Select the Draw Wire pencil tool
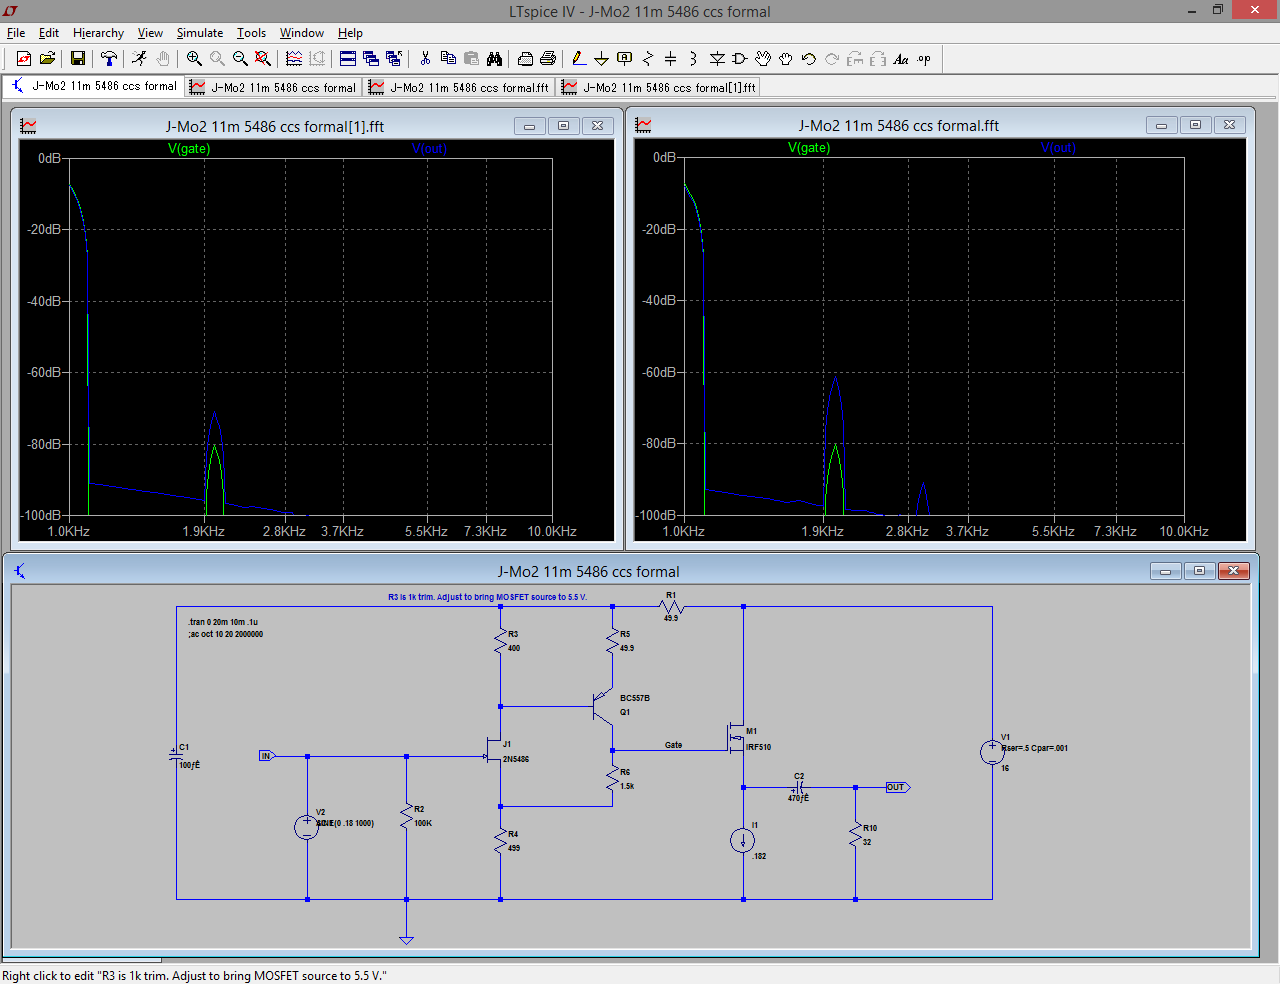Viewport: 1280px width, 984px height. pos(578,59)
